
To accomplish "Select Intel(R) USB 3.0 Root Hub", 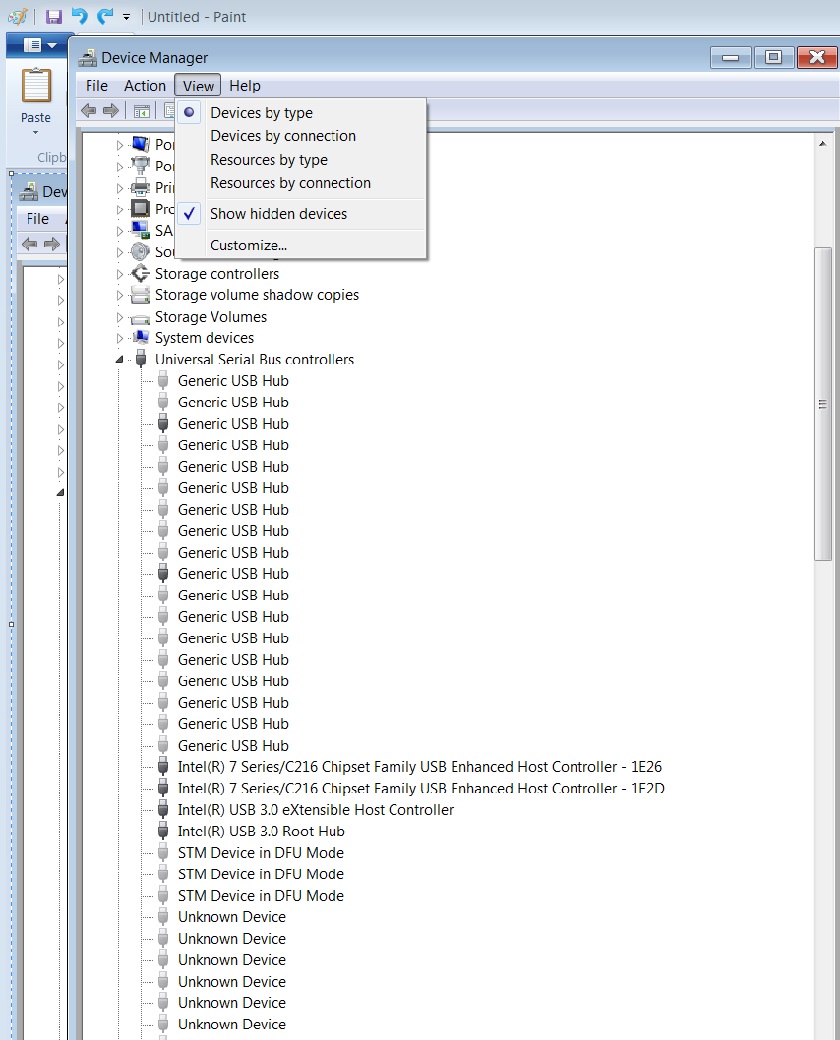I will click(x=261, y=831).
